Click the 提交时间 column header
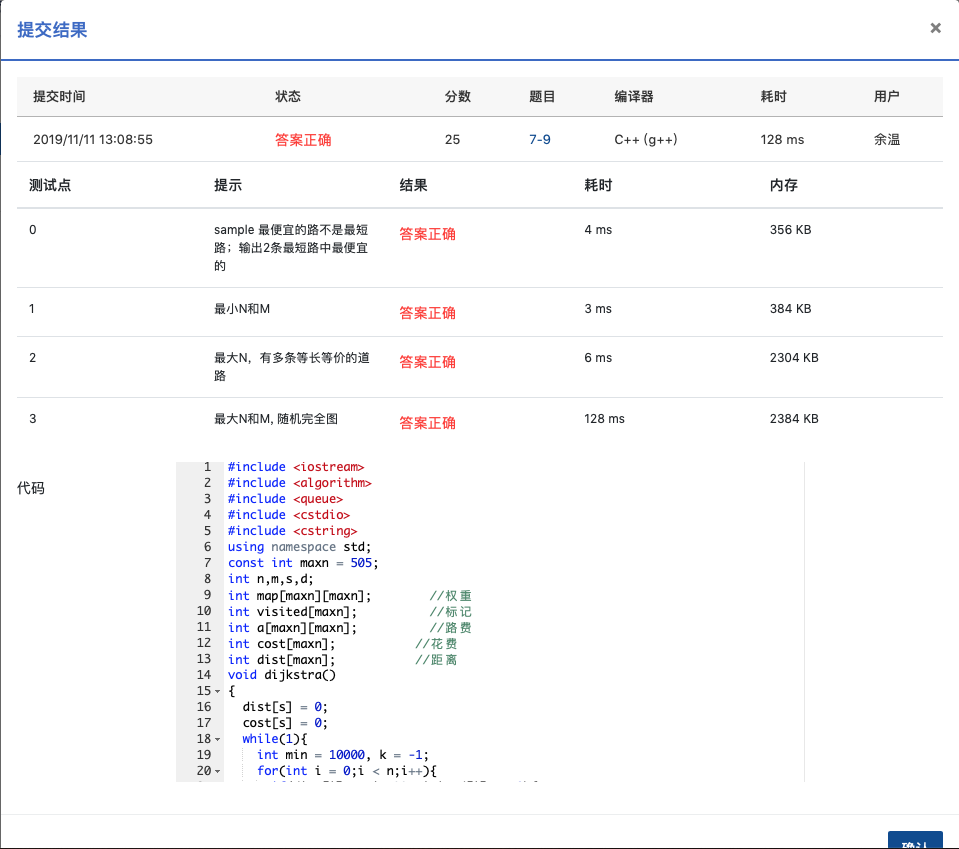This screenshot has width=959, height=849. tap(59, 96)
